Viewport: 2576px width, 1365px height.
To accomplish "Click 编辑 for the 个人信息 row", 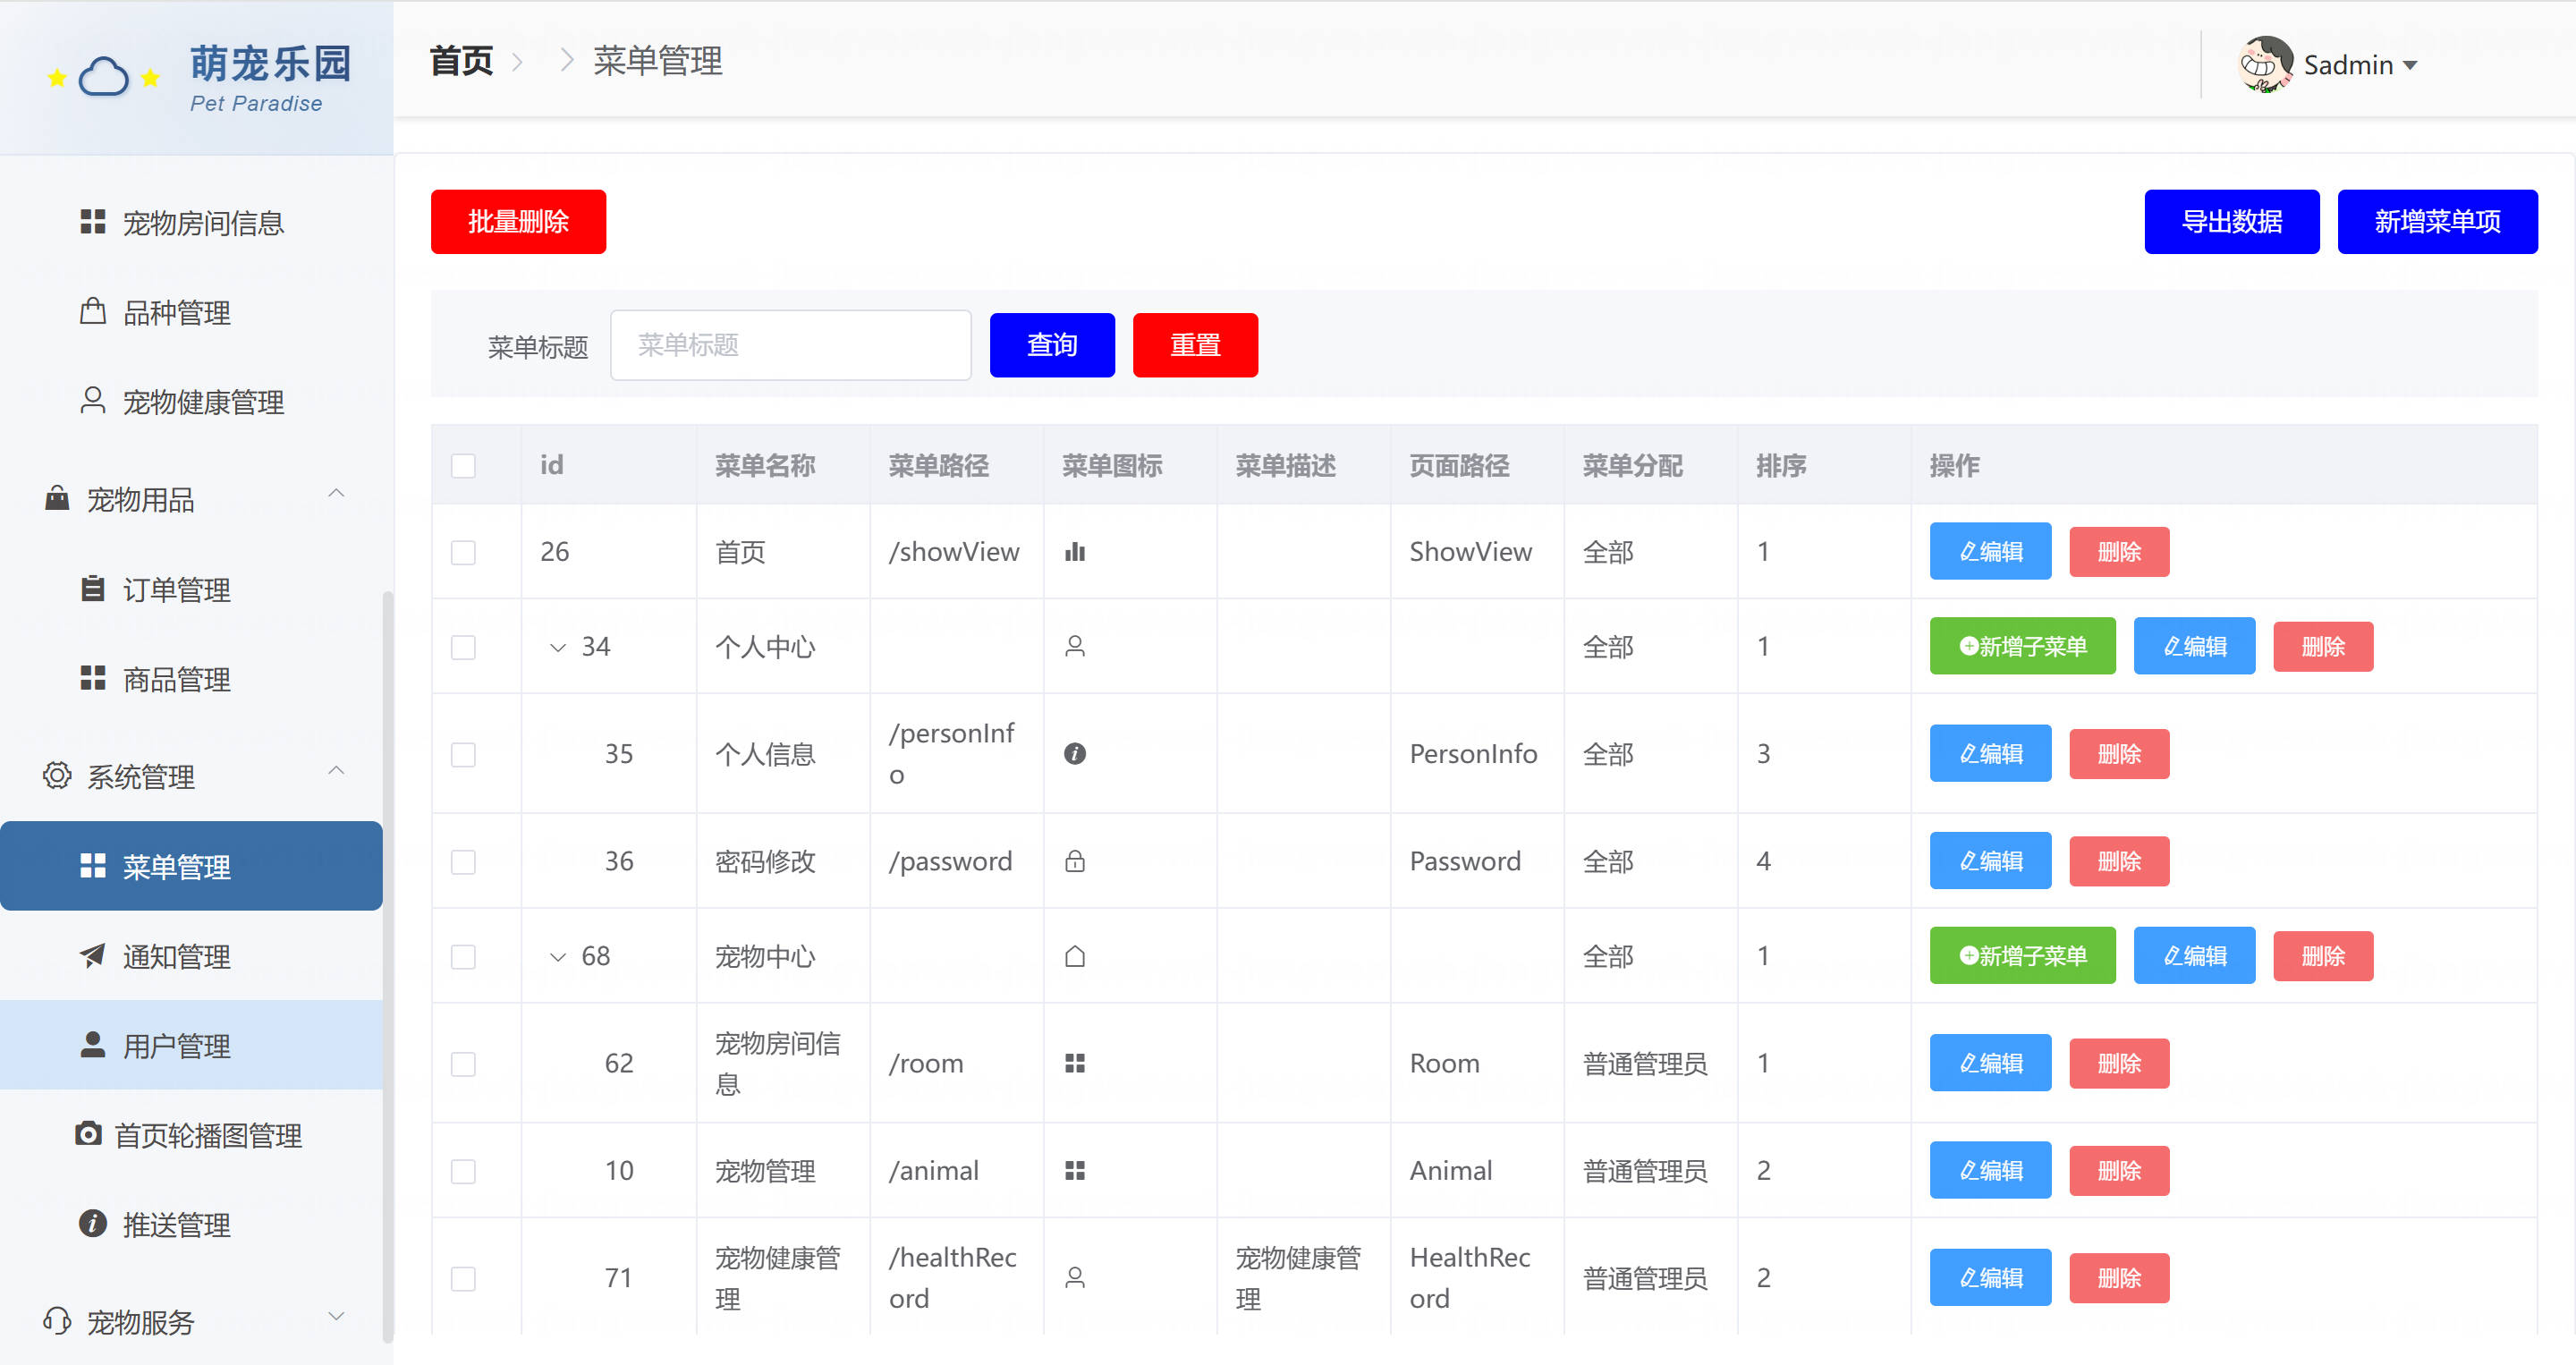I will [x=1990, y=753].
